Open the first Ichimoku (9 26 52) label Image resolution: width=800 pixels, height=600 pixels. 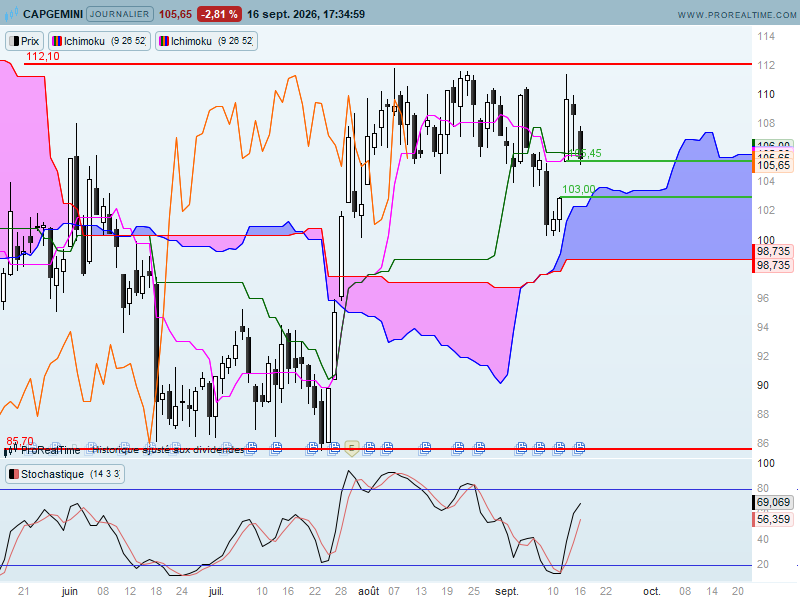(x=99, y=41)
